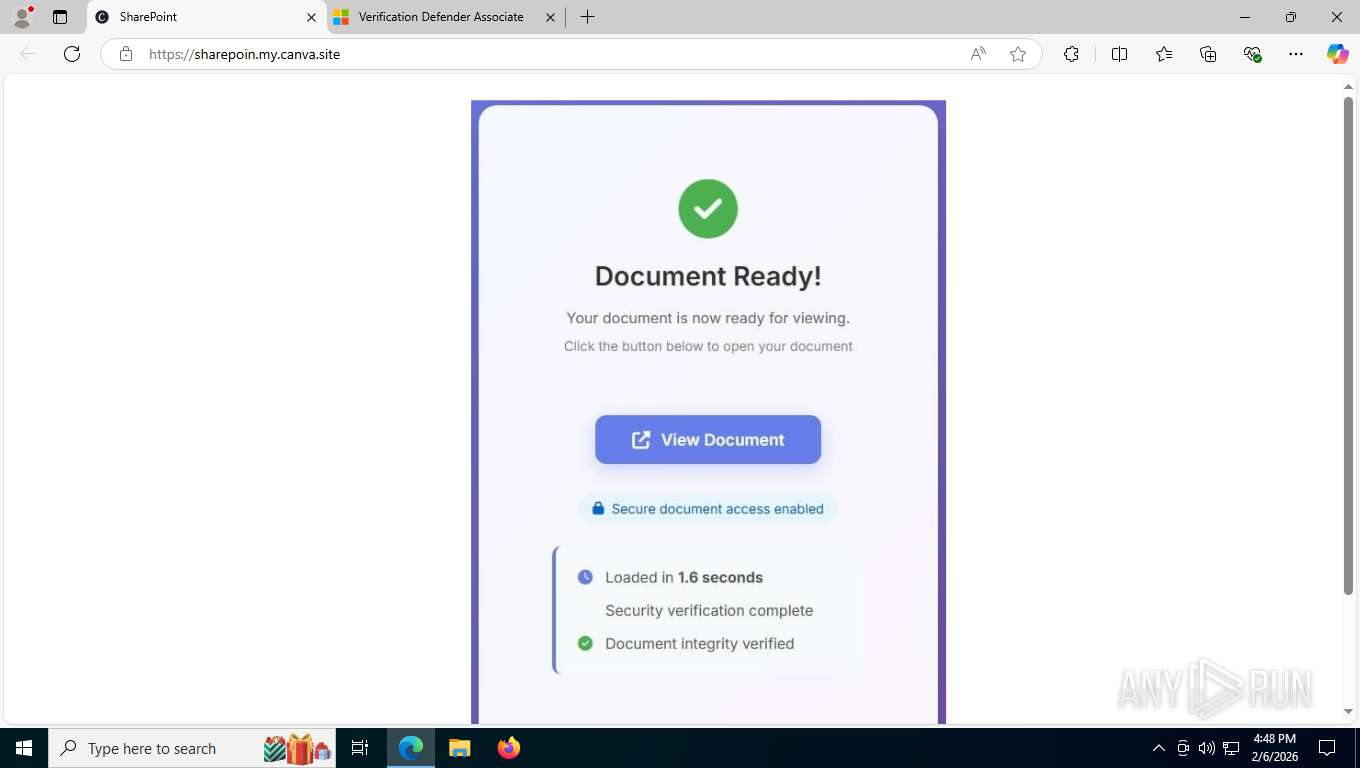
Task: Open the Favorites list
Action: (1164, 54)
